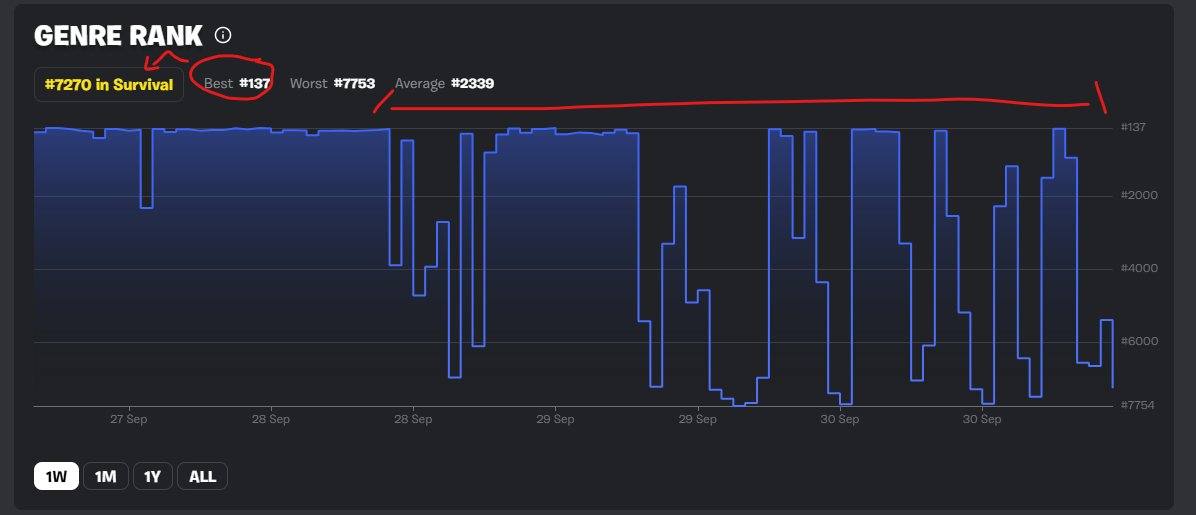This screenshot has width=1196, height=515.
Task: Click the first 28 Sep axis label
Action: point(270,419)
